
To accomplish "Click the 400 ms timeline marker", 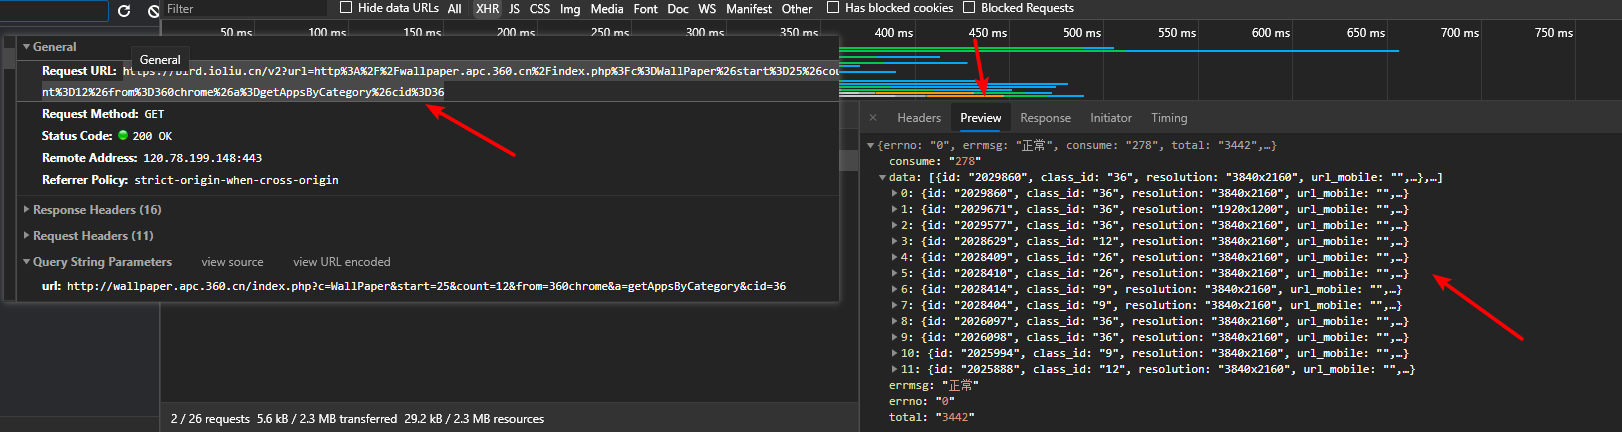I will pos(894,33).
